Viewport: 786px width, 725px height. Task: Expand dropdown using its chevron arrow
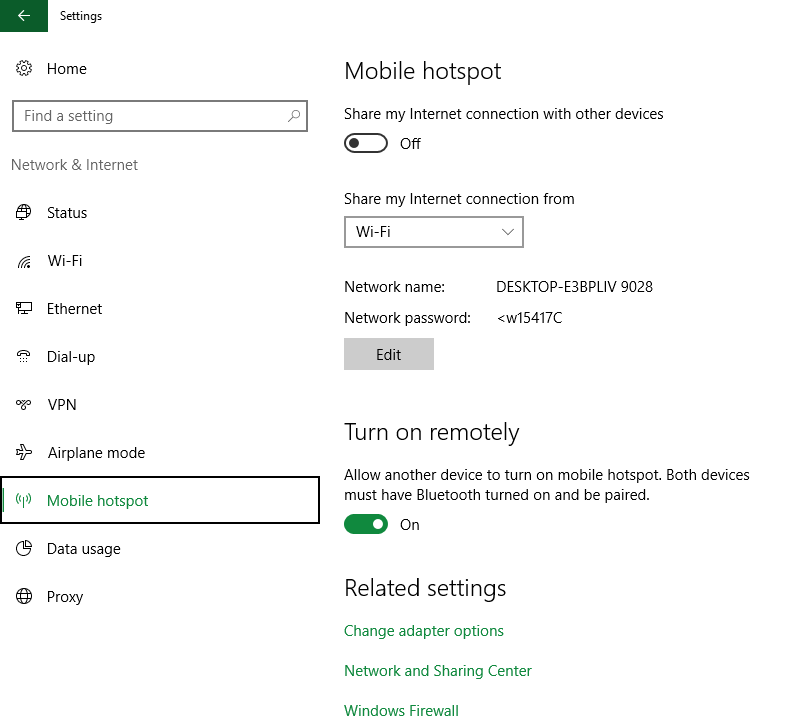click(508, 232)
